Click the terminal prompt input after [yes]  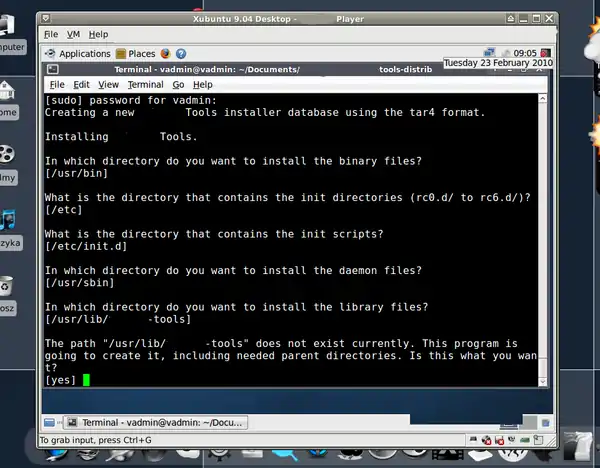(87, 380)
